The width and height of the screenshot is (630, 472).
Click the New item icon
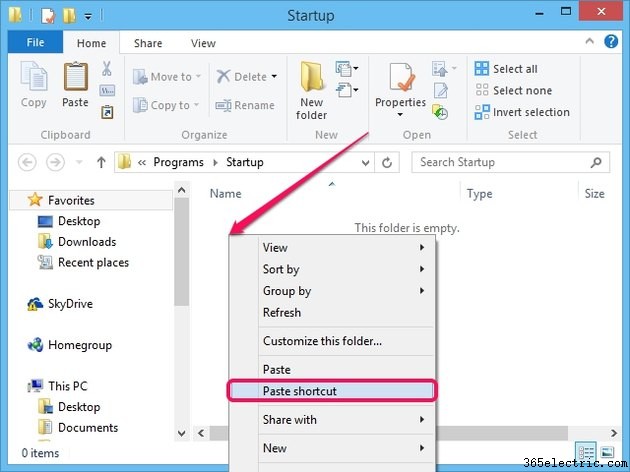pos(346,69)
